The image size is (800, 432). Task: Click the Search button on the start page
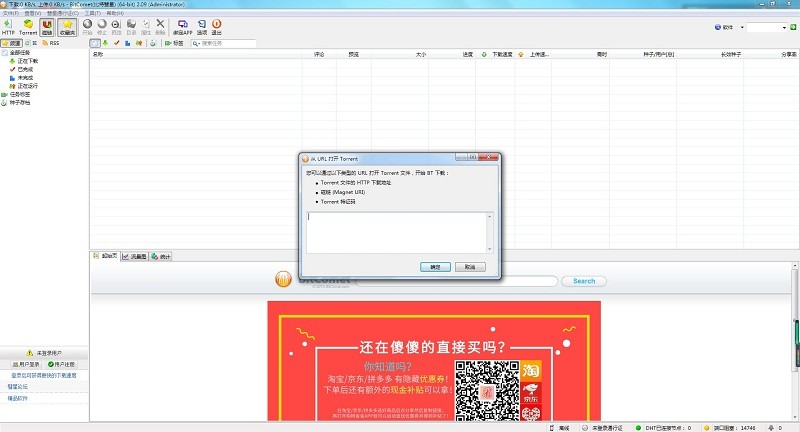tap(583, 281)
